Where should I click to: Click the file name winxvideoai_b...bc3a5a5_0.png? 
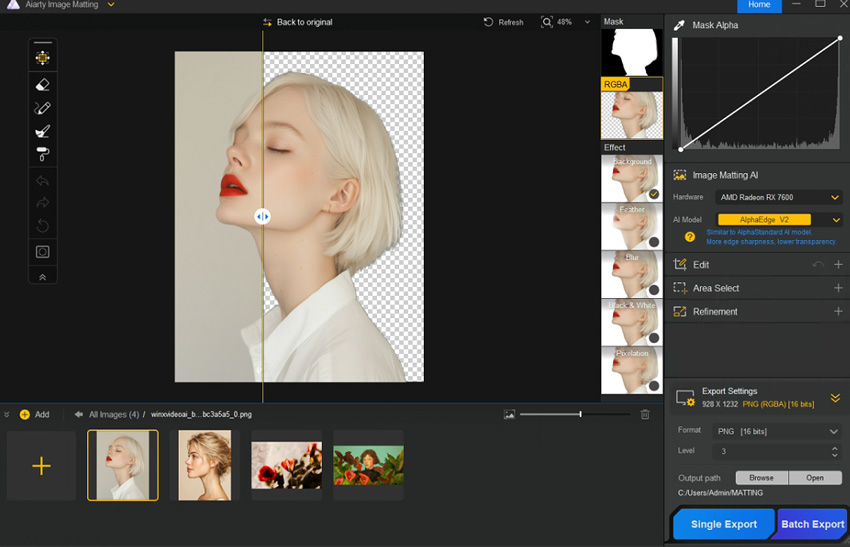point(201,414)
